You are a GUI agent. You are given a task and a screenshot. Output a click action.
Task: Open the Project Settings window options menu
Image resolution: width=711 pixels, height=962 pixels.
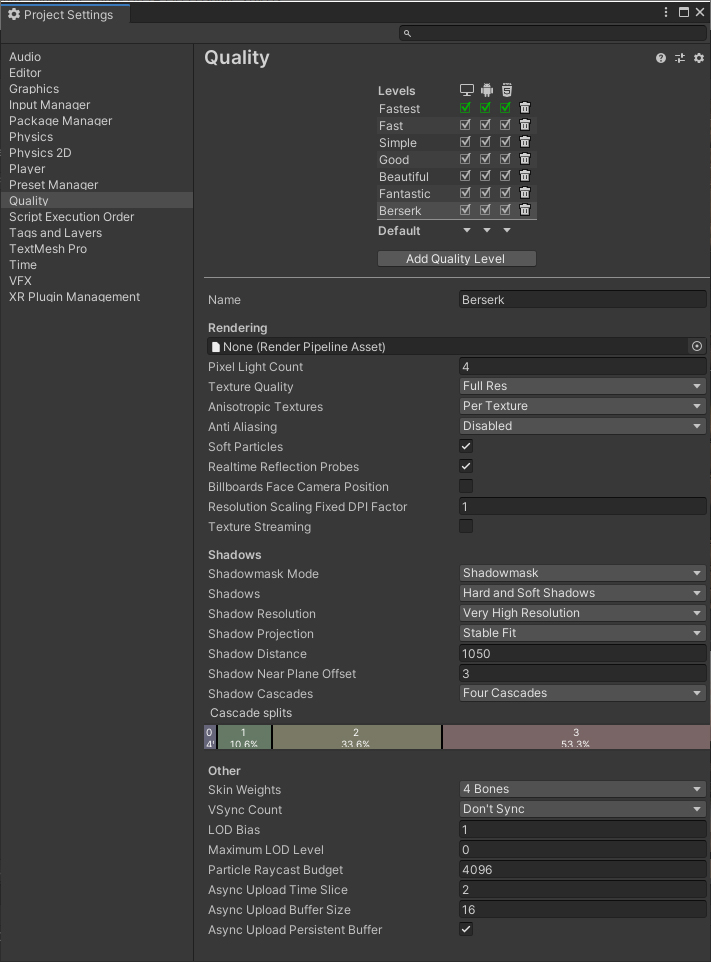[x=666, y=13]
